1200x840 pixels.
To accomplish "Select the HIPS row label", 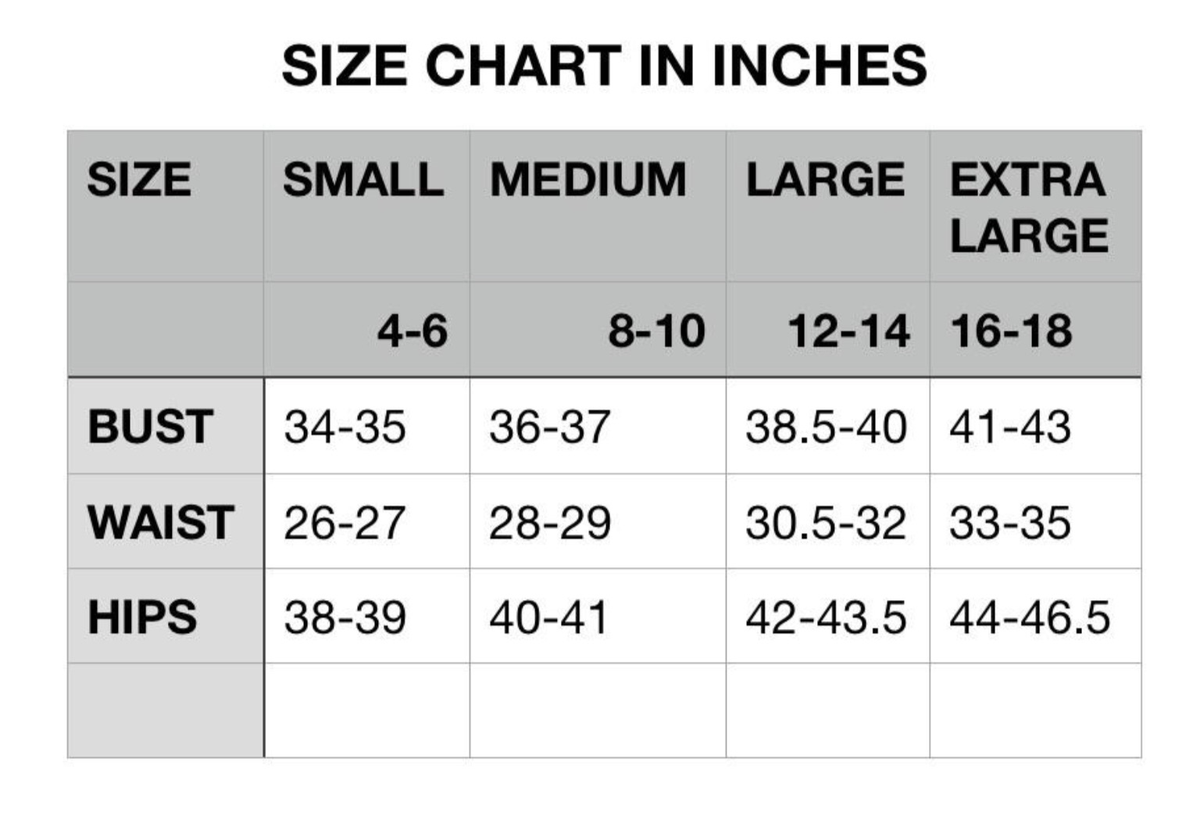I will (x=166, y=616).
